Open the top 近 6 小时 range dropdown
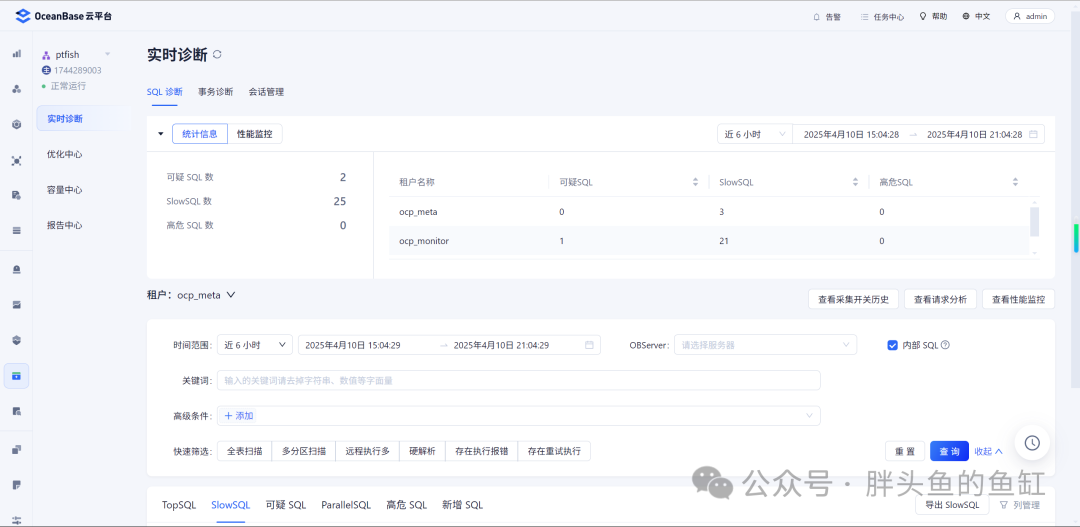Viewport: 1080px width, 527px height. tap(755, 134)
